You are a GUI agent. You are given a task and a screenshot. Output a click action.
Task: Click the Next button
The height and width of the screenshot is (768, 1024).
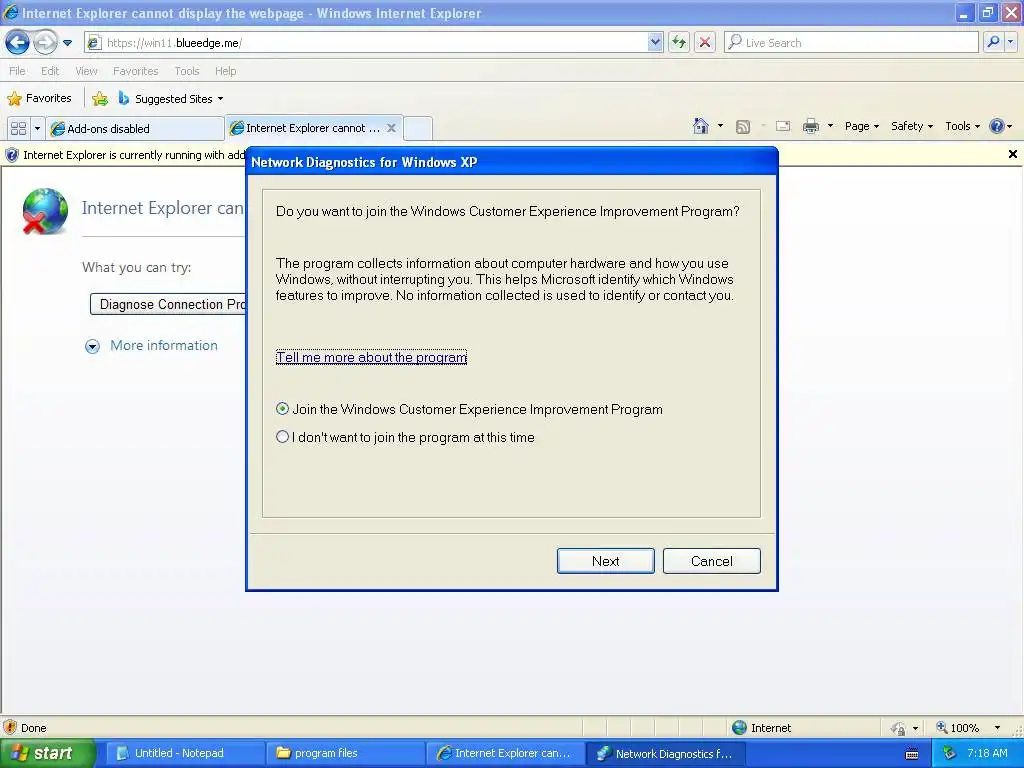click(x=605, y=561)
